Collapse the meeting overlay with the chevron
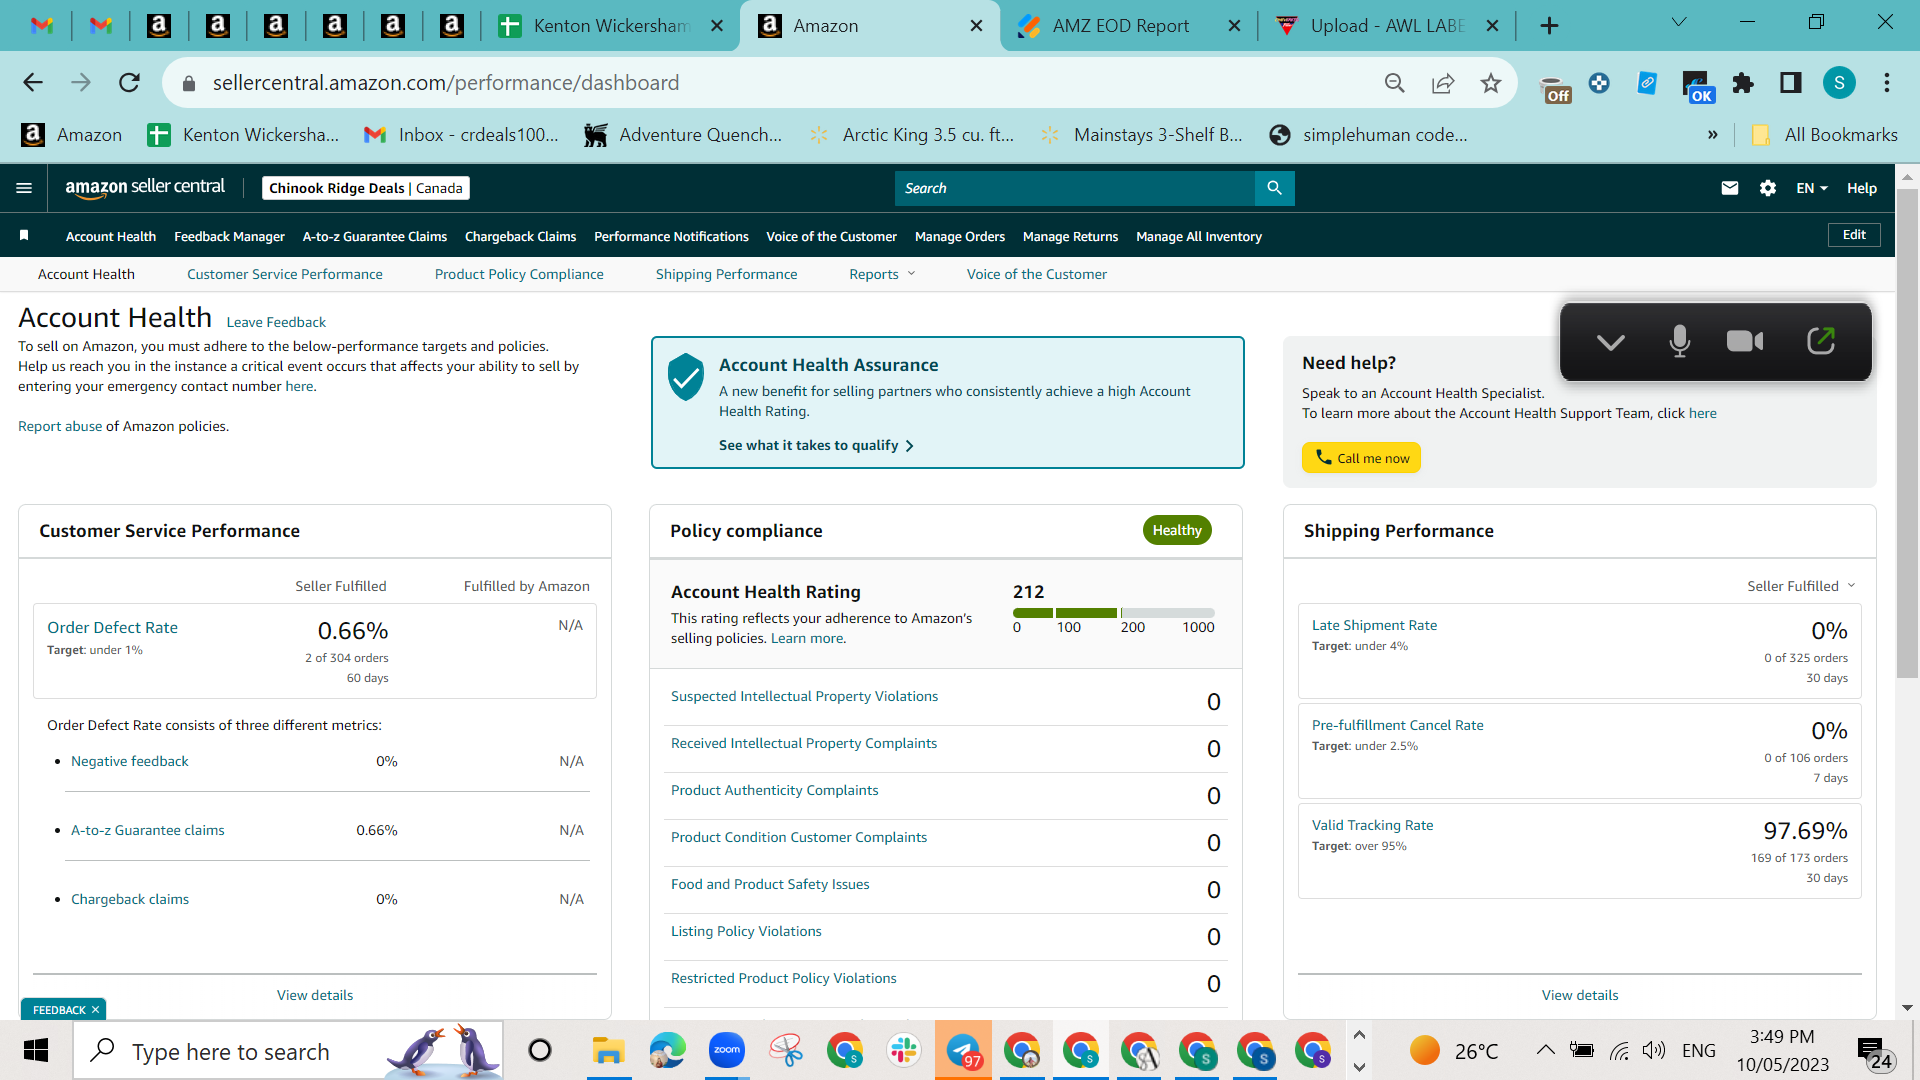The height and width of the screenshot is (1080, 1920). (x=1610, y=343)
